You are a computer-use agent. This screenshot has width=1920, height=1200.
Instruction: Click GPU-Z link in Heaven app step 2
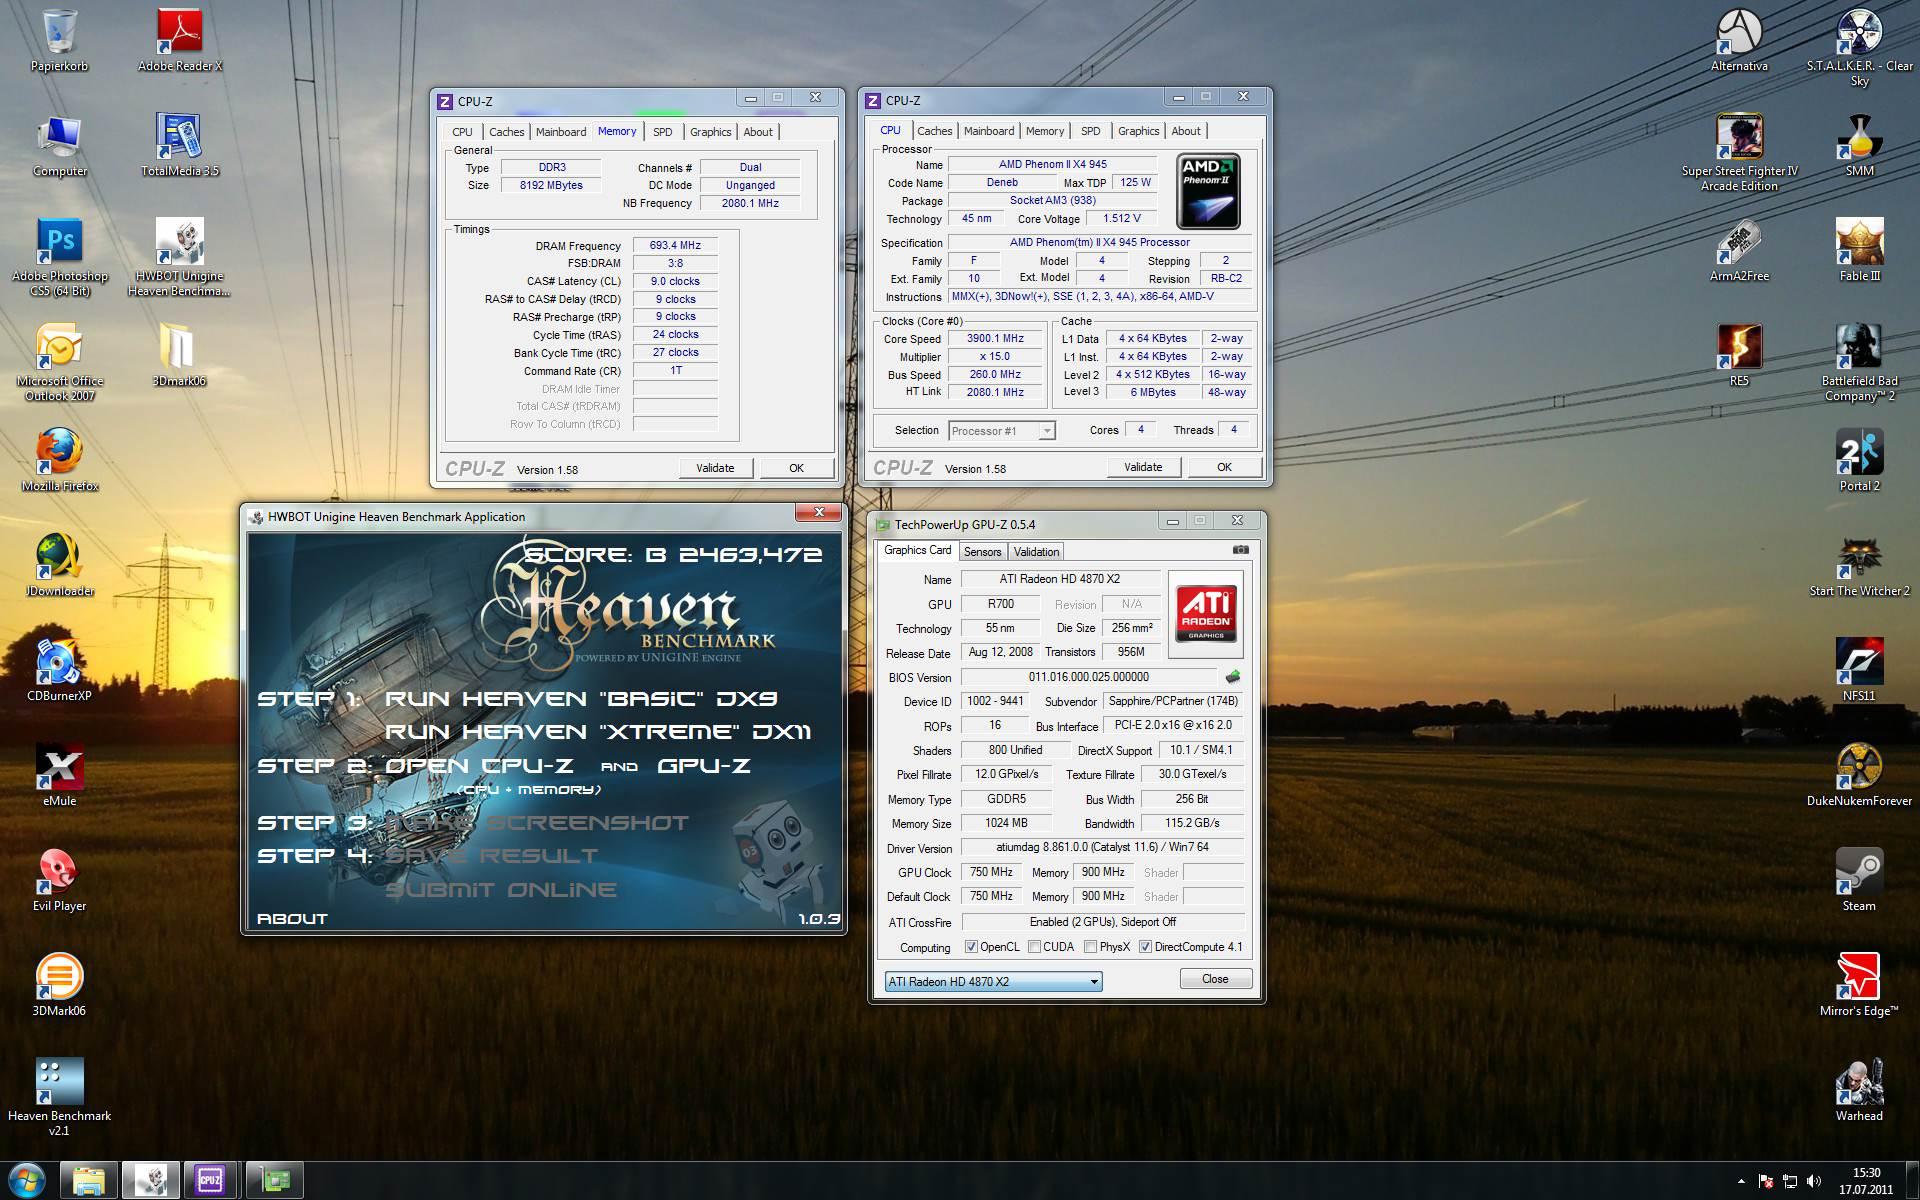704,766
